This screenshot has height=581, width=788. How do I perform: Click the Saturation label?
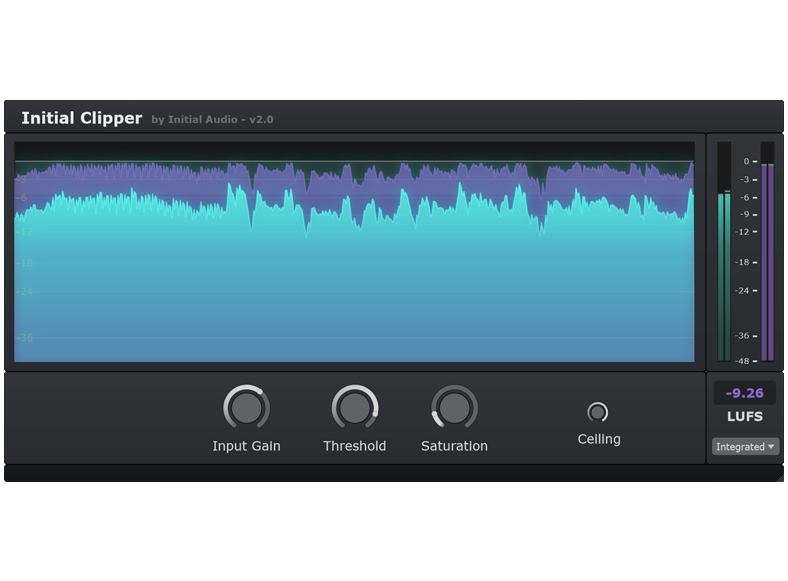(454, 446)
